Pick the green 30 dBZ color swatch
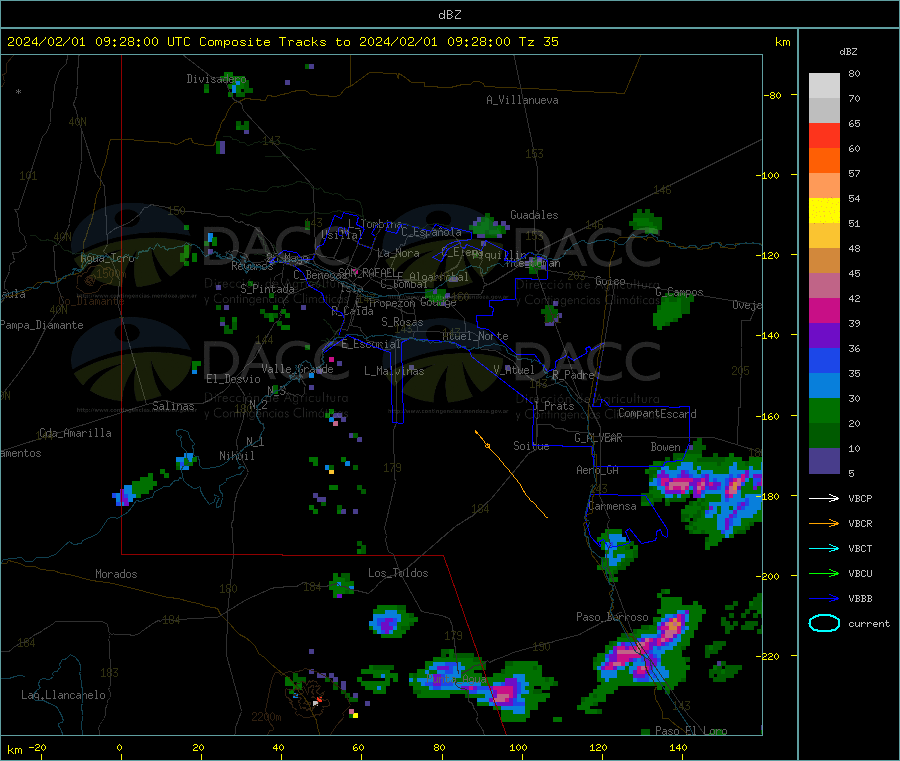This screenshot has height=761, width=900. pyautogui.click(x=824, y=410)
